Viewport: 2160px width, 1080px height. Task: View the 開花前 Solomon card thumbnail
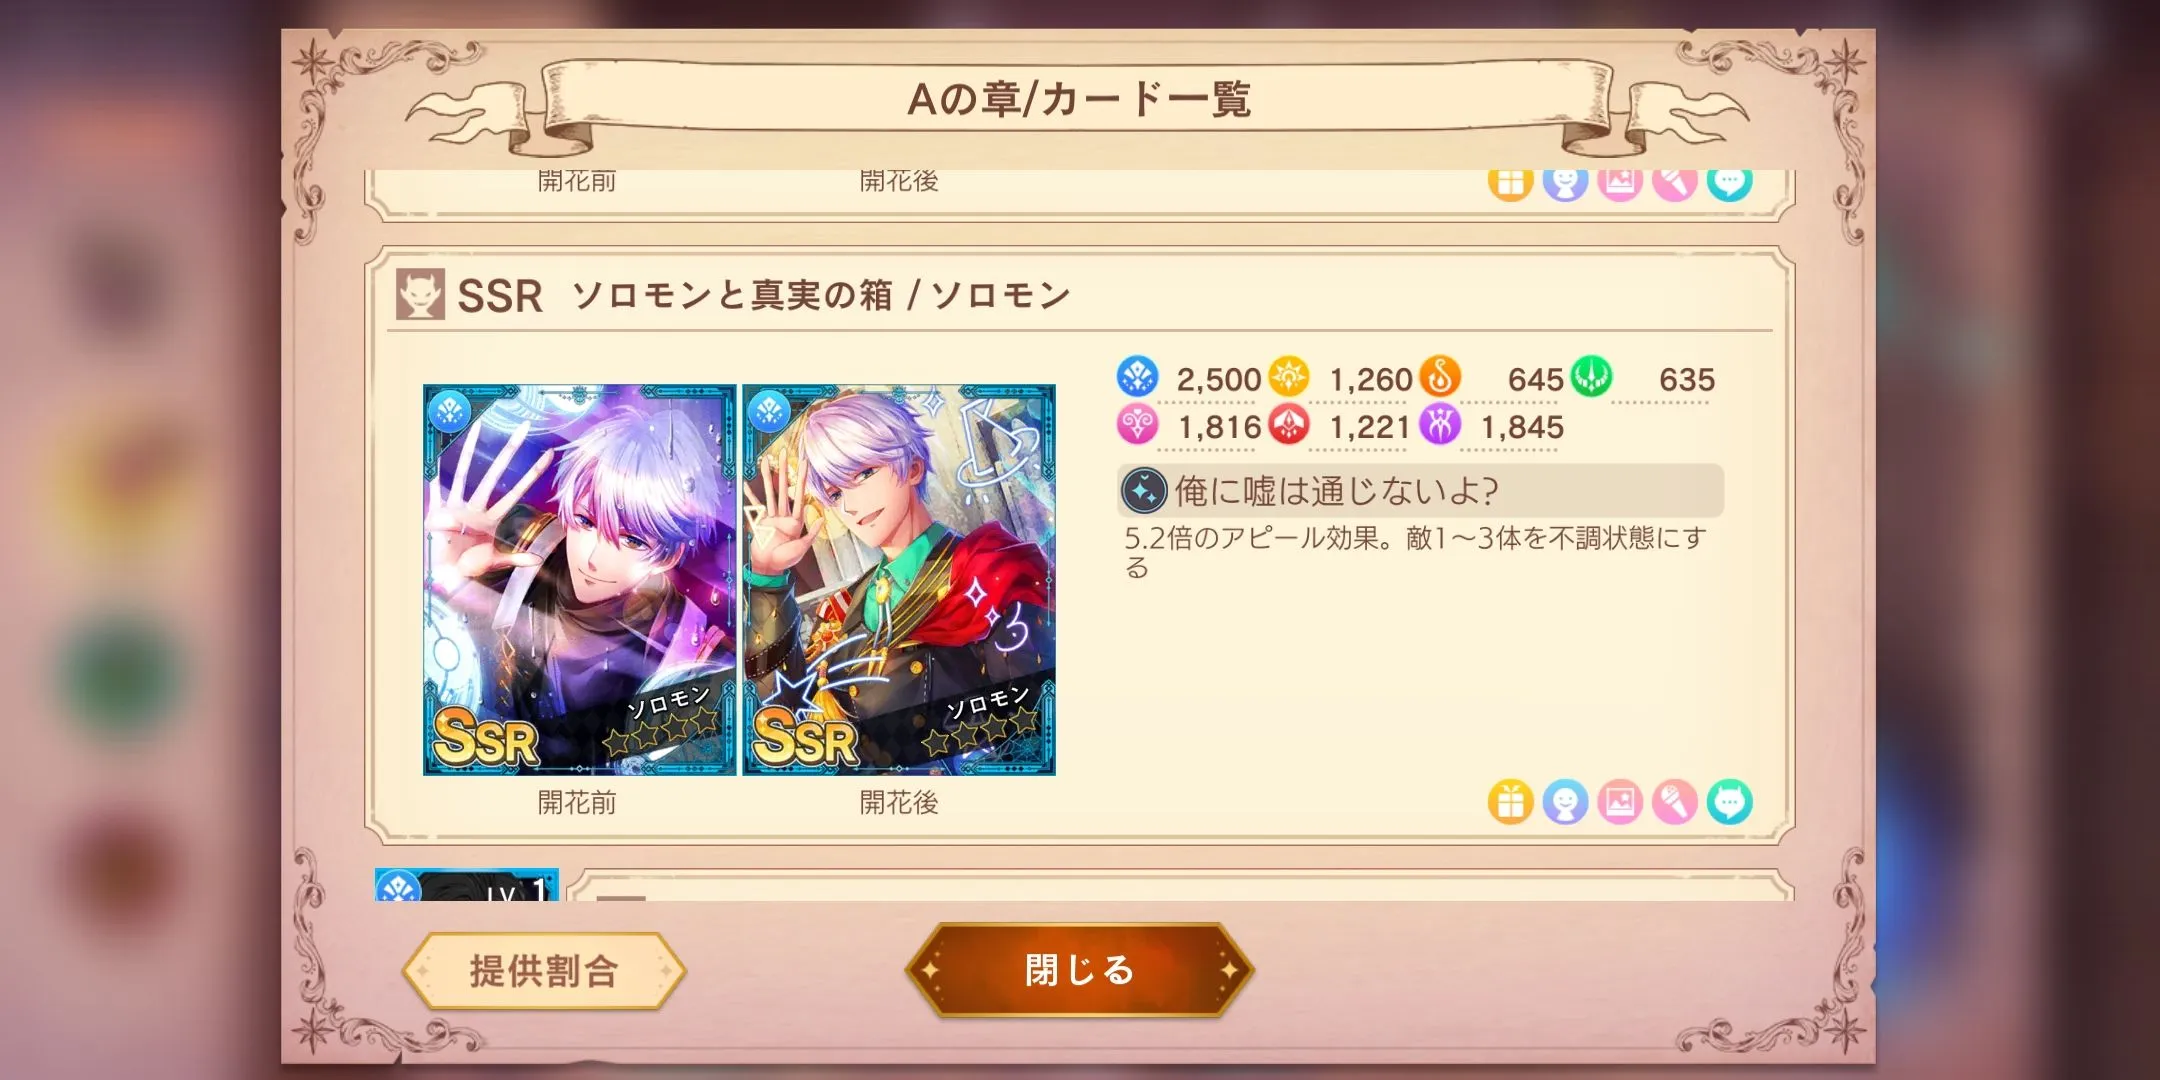[579, 580]
